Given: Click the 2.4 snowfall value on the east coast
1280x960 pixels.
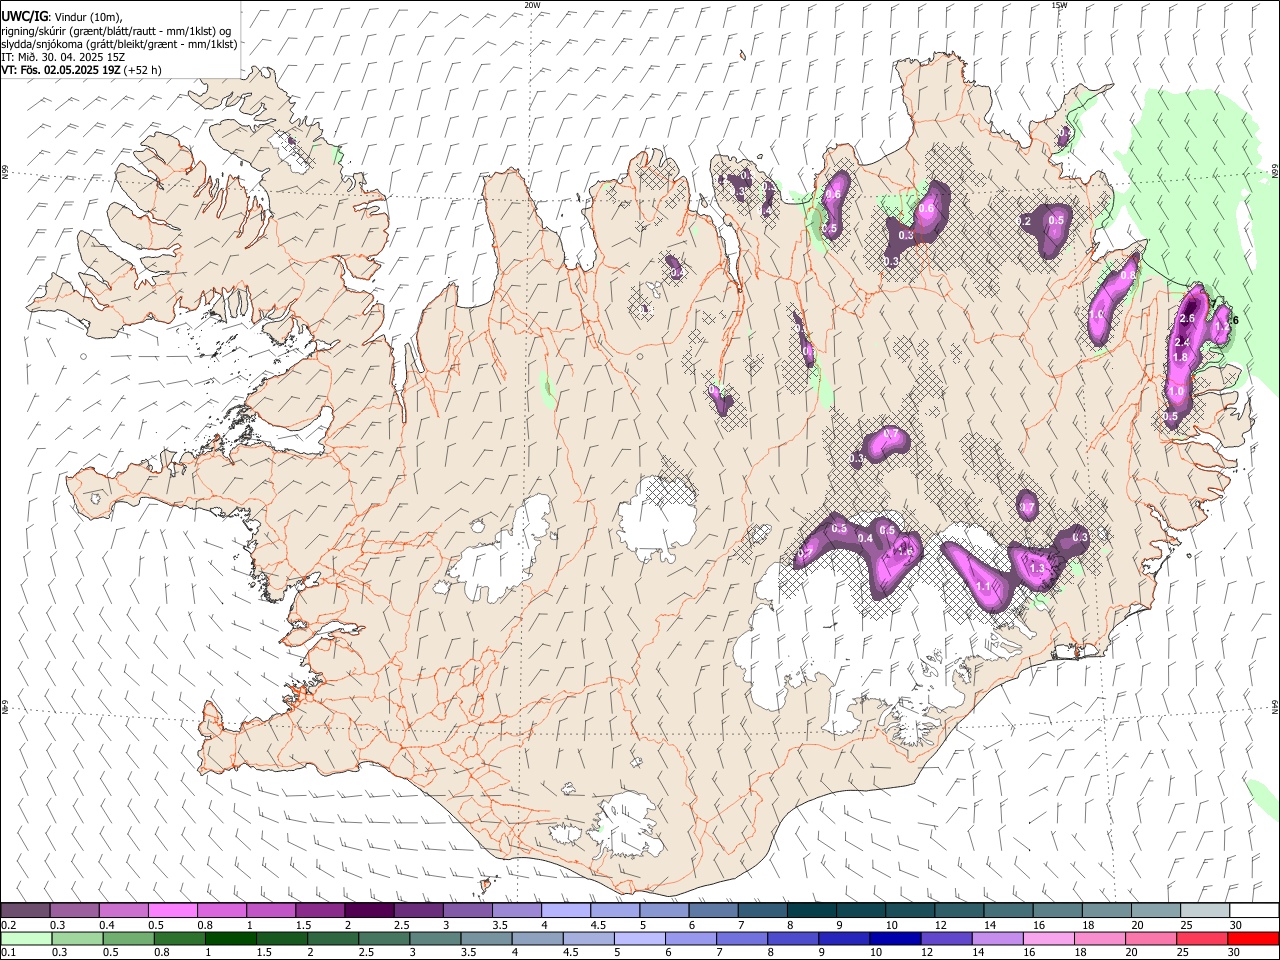Looking at the screenshot, I should coord(1181,343).
